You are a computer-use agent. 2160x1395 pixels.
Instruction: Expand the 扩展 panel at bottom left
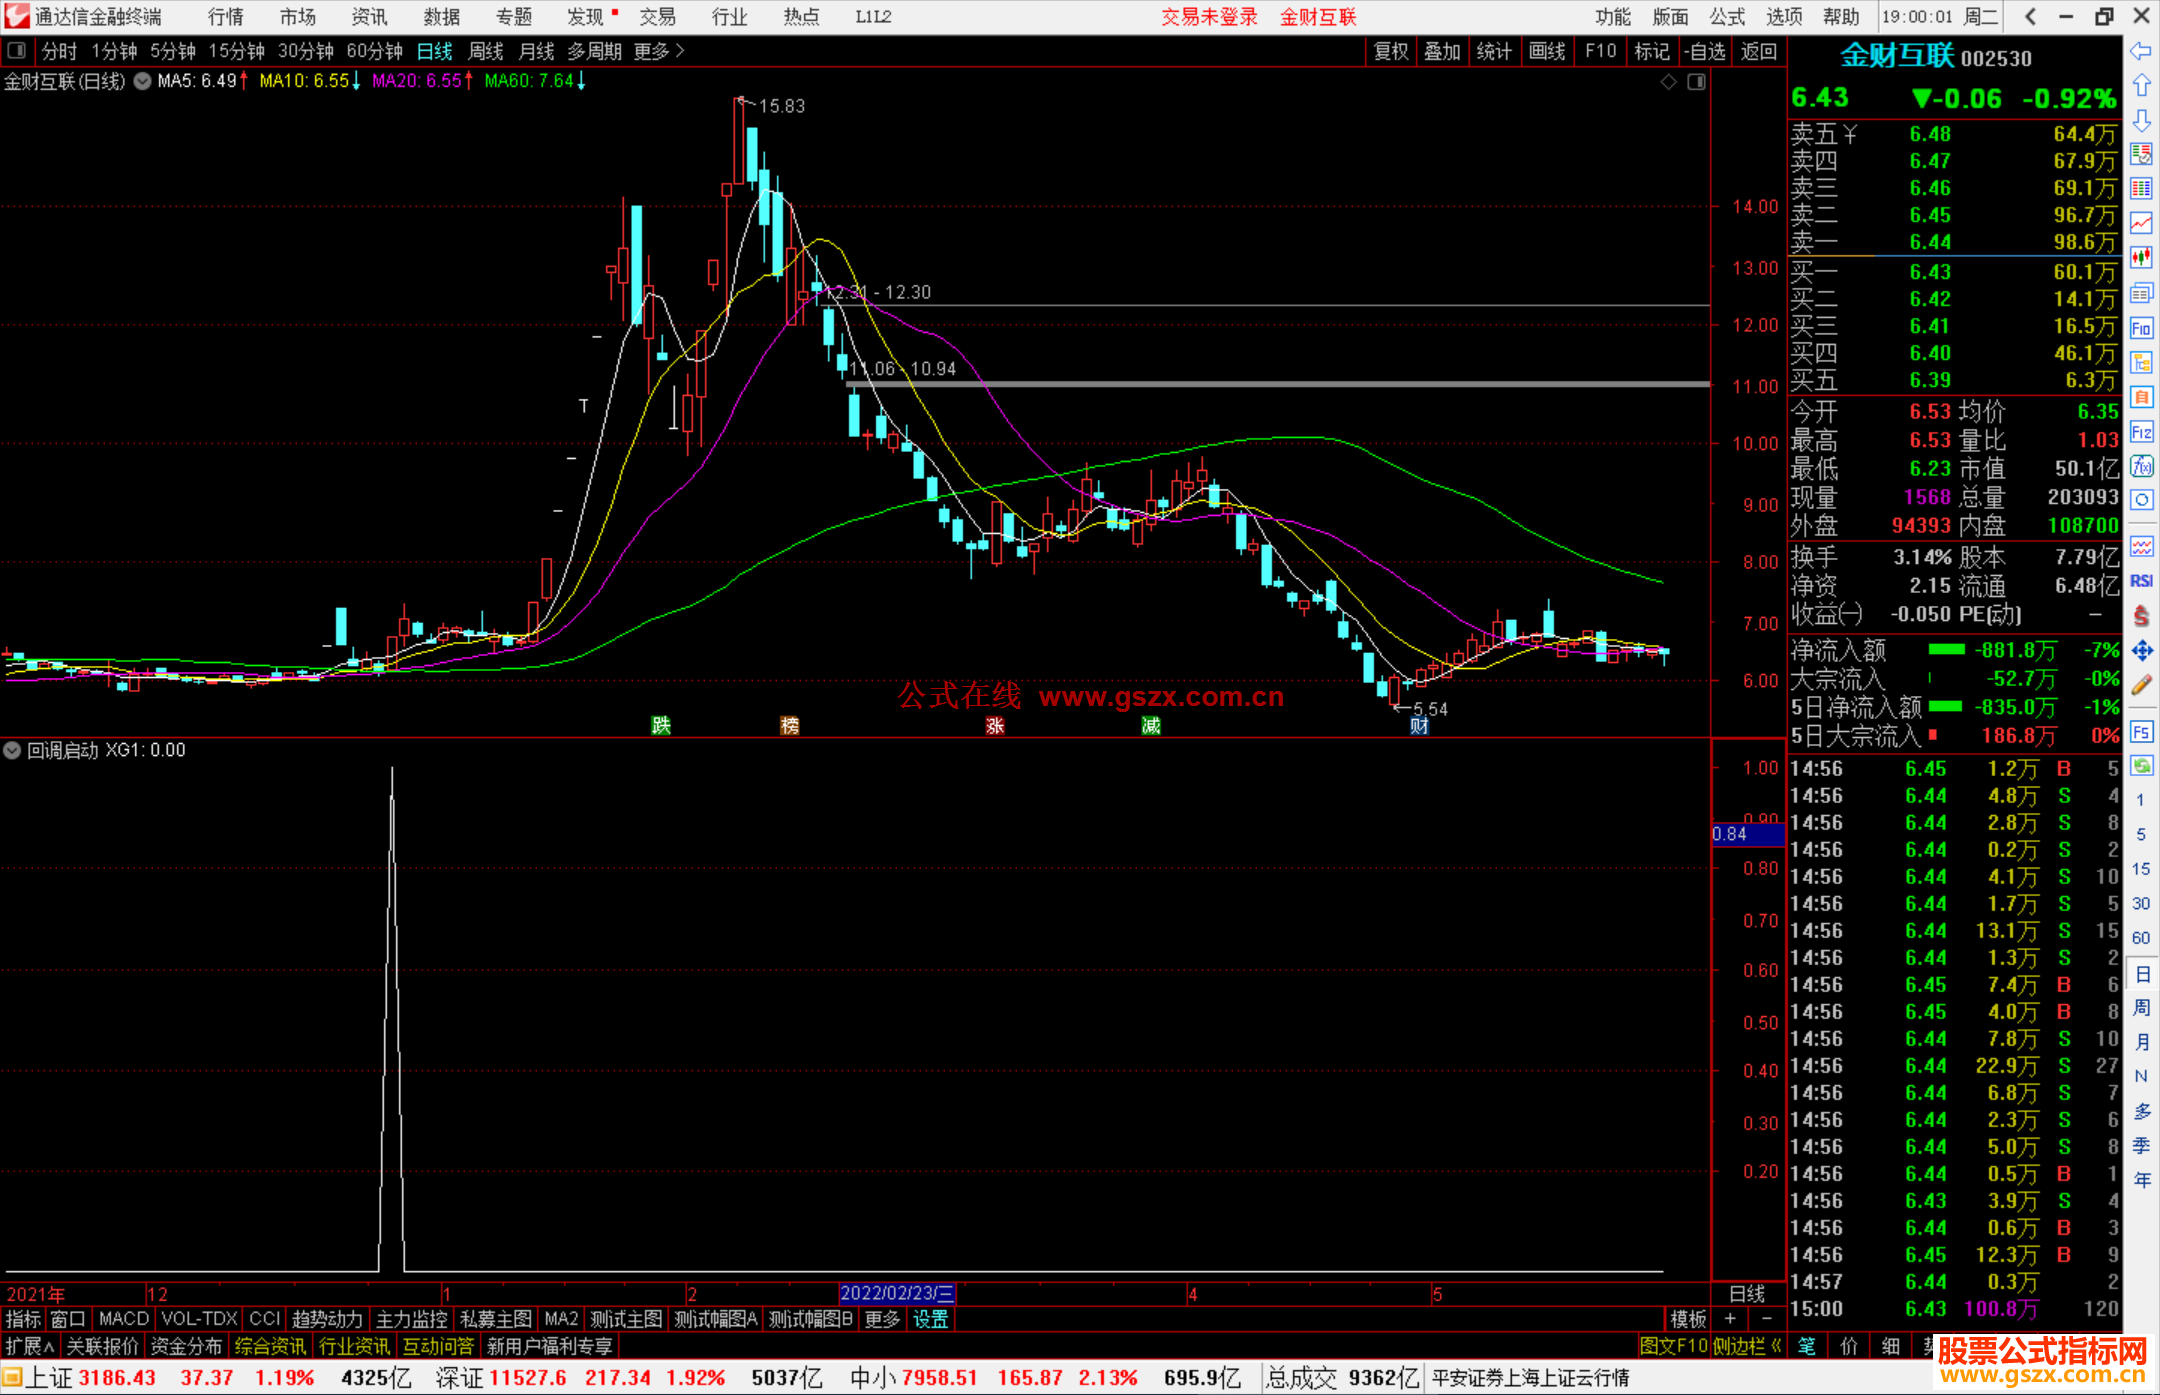tap(30, 1346)
